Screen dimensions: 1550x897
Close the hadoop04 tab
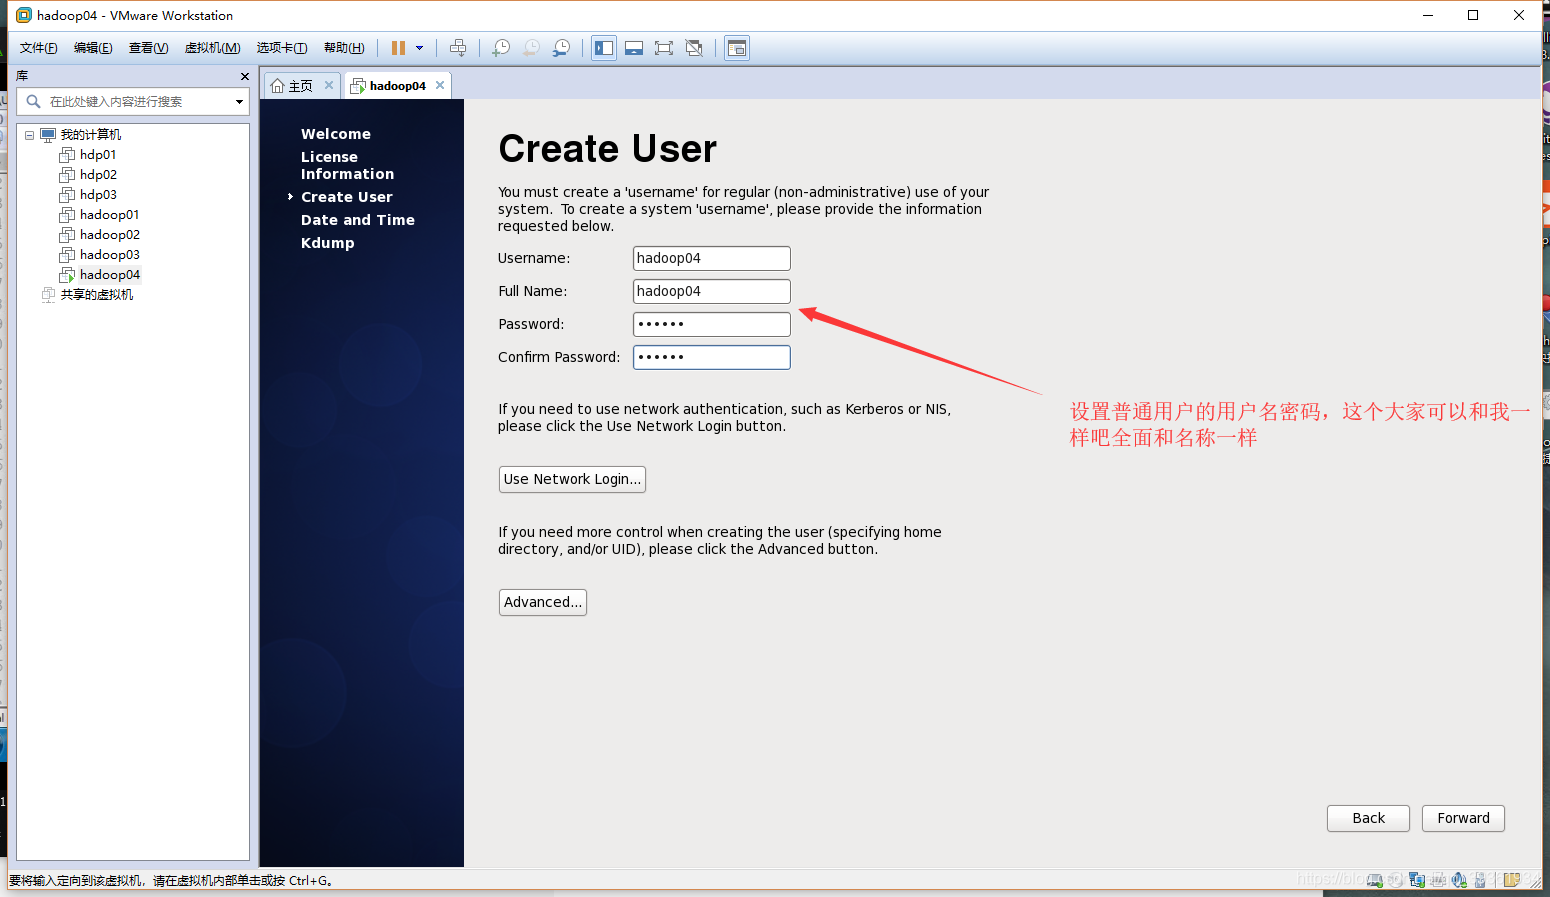[x=440, y=85]
